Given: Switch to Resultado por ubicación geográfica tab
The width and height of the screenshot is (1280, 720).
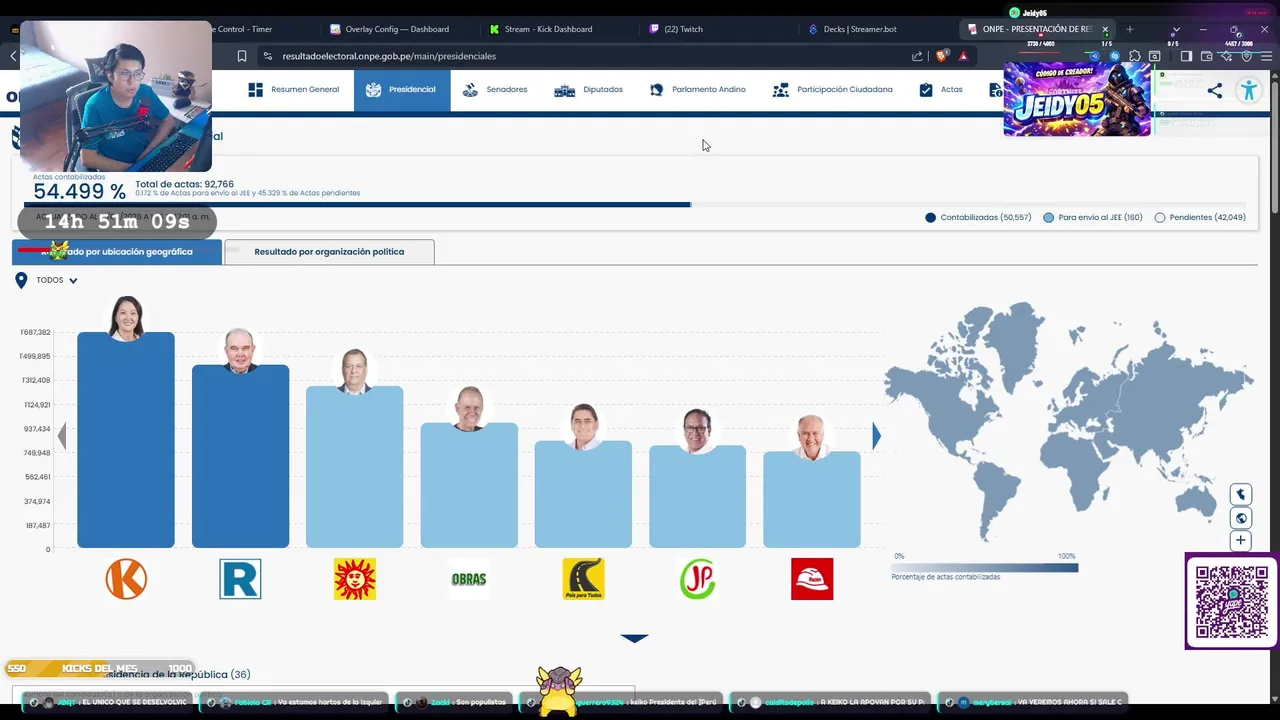Looking at the screenshot, I should coord(117,252).
